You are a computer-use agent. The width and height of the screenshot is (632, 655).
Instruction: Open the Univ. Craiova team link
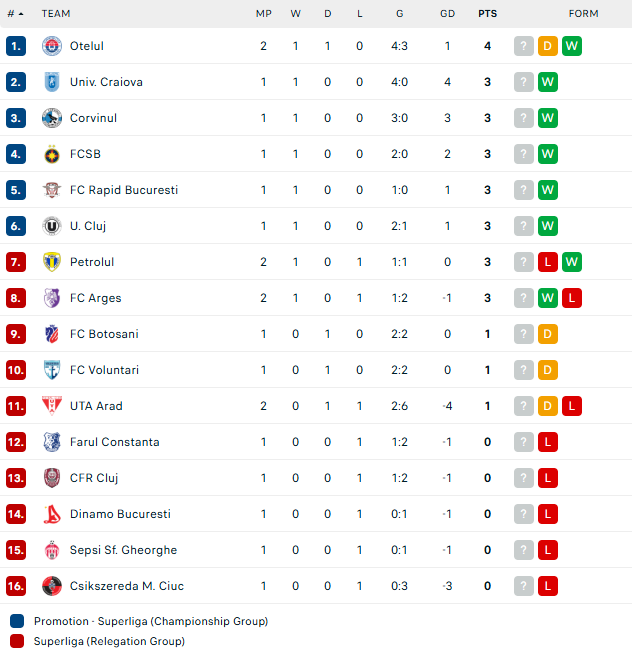pos(106,82)
